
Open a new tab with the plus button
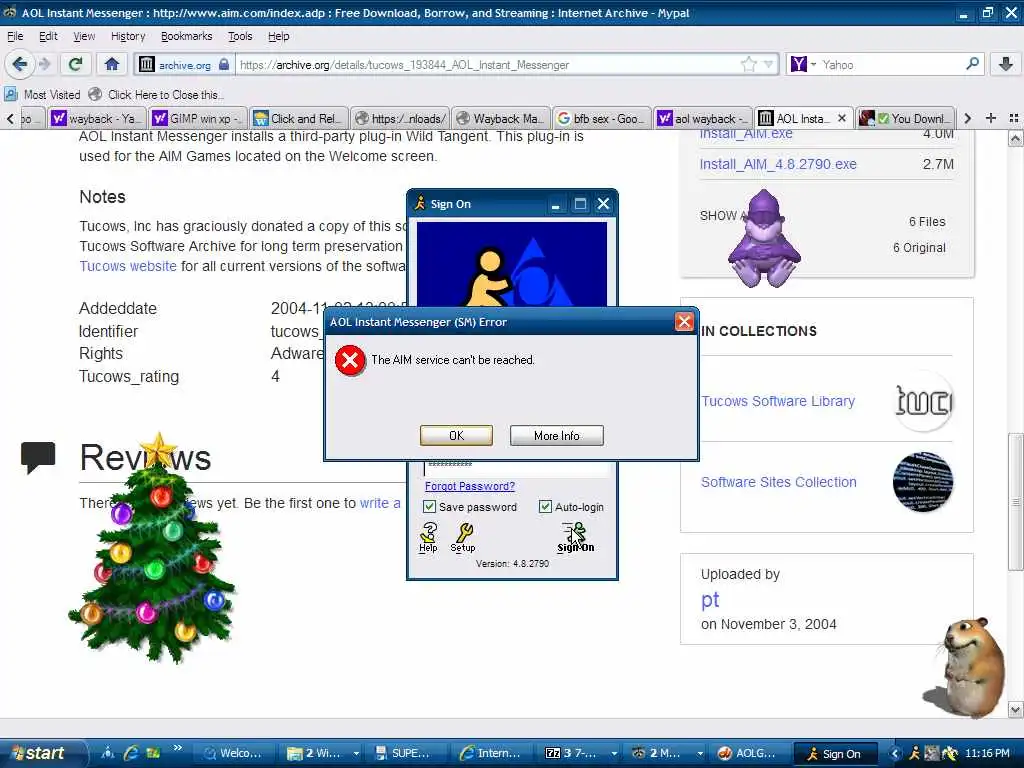tap(991, 118)
